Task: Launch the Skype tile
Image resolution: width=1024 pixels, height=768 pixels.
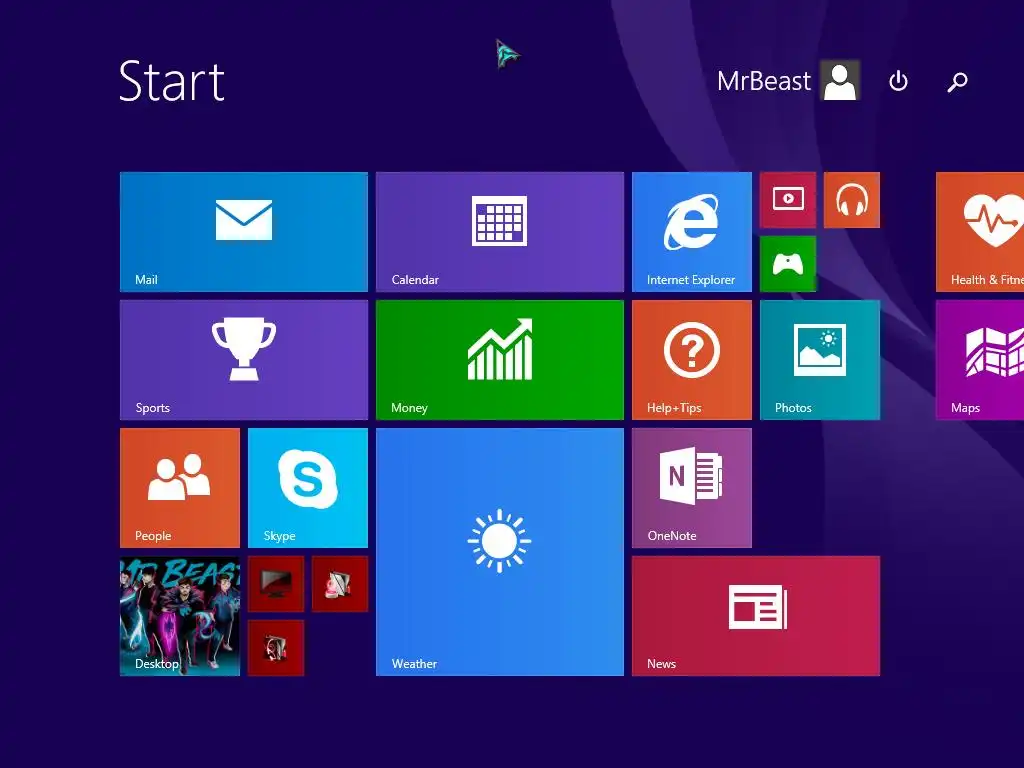Action: coord(308,488)
